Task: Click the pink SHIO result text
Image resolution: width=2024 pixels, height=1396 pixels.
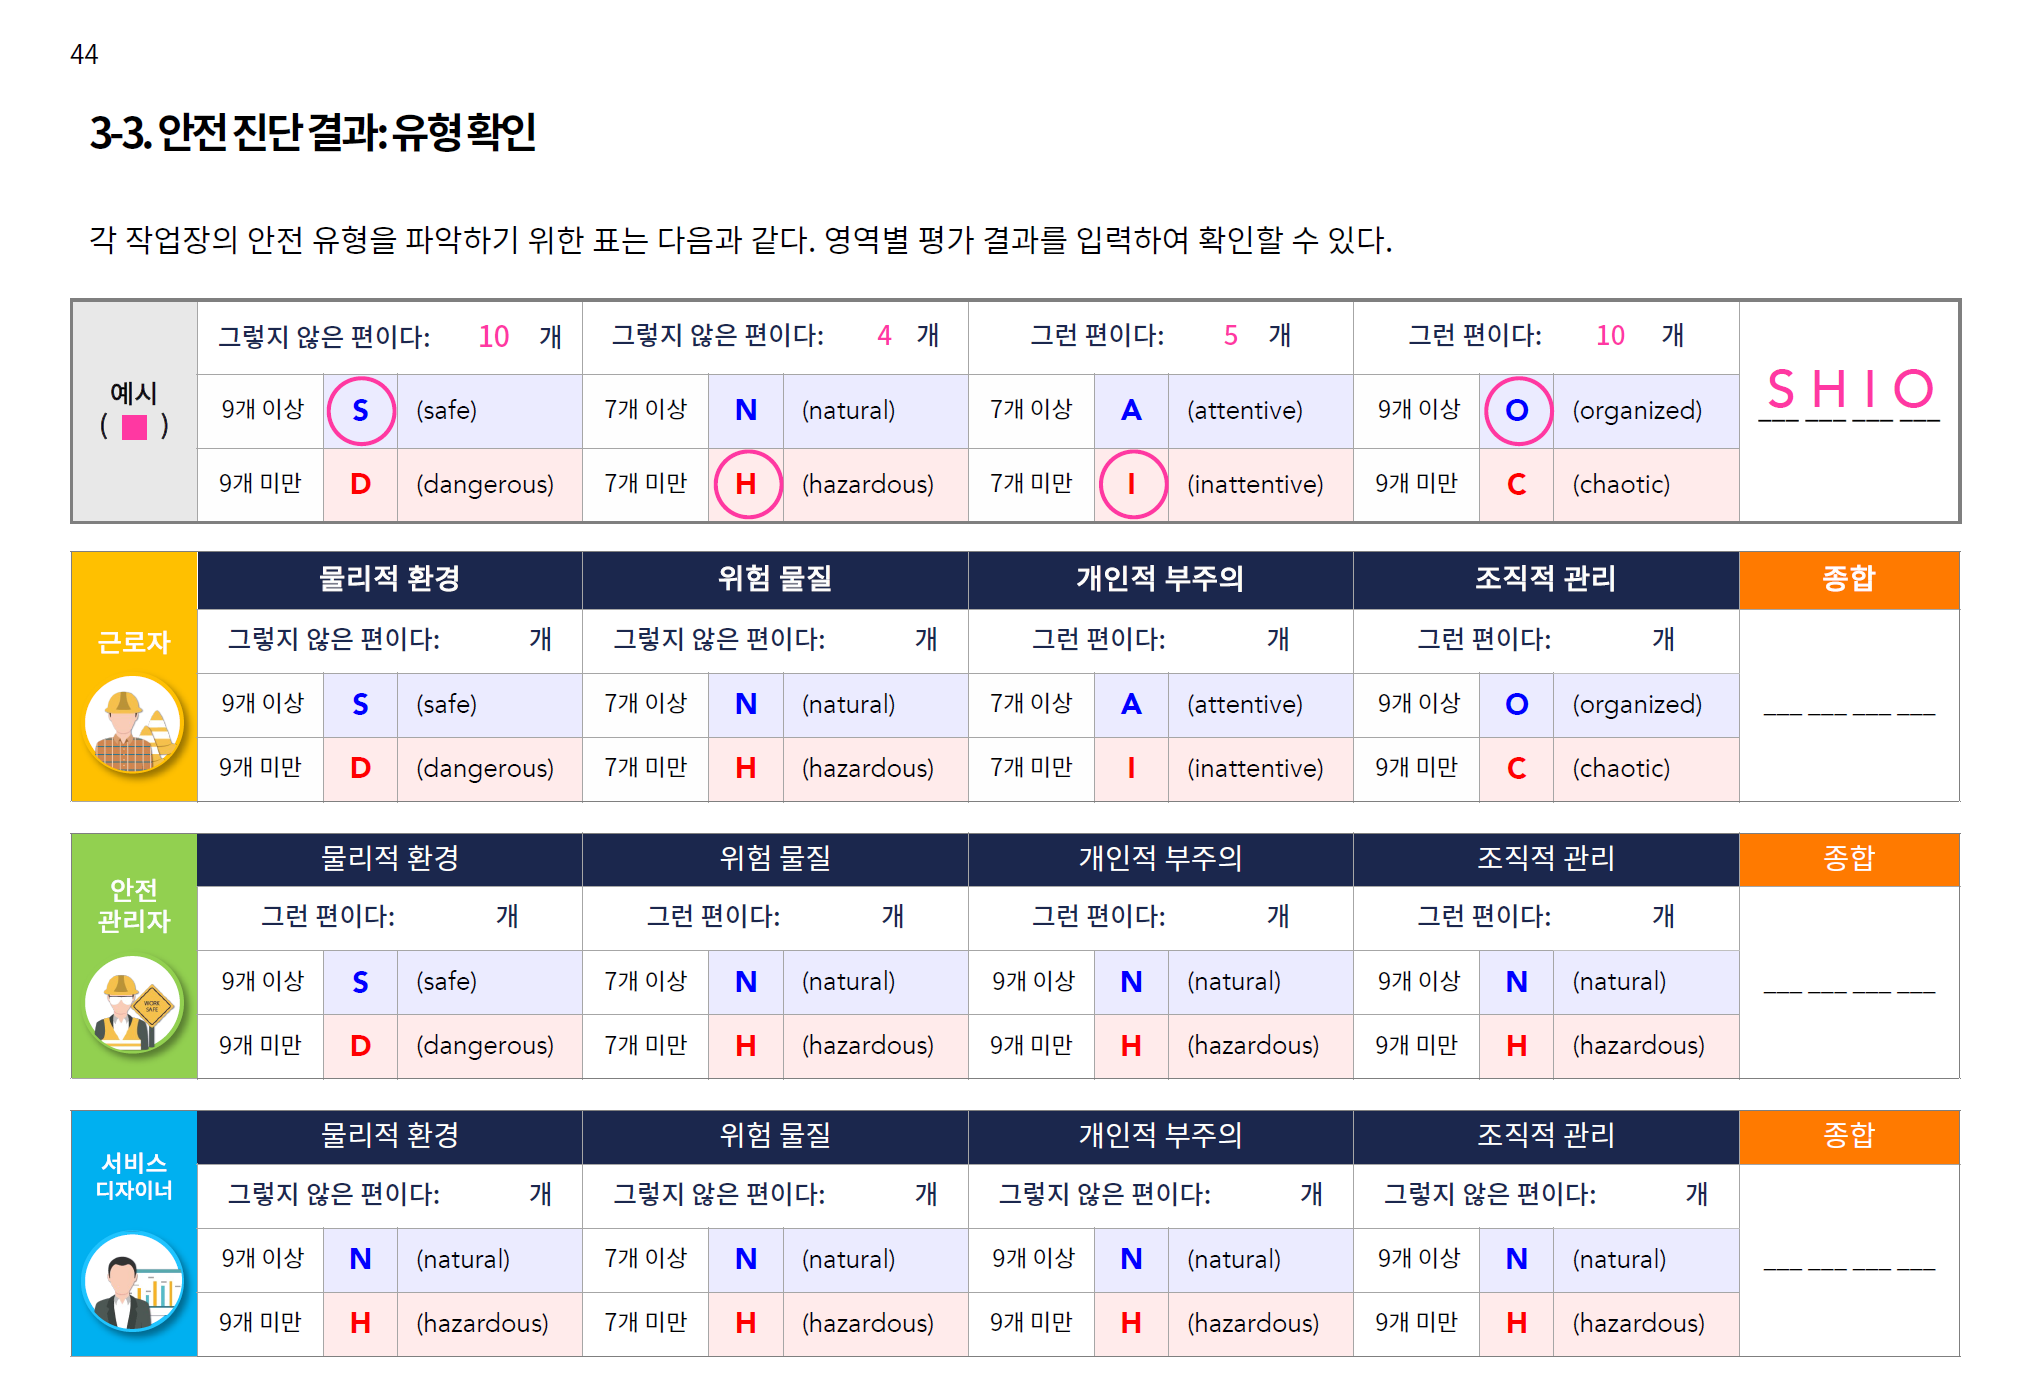Action: [x=1849, y=389]
